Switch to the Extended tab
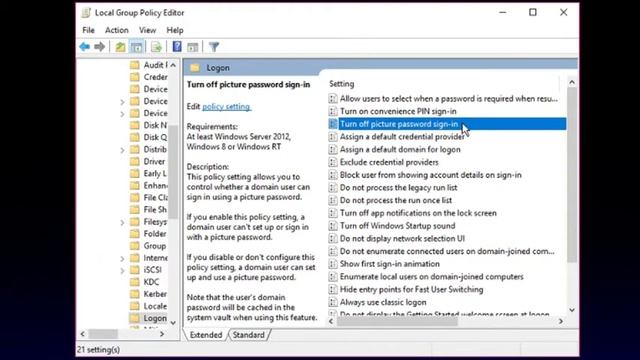 coord(206,335)
